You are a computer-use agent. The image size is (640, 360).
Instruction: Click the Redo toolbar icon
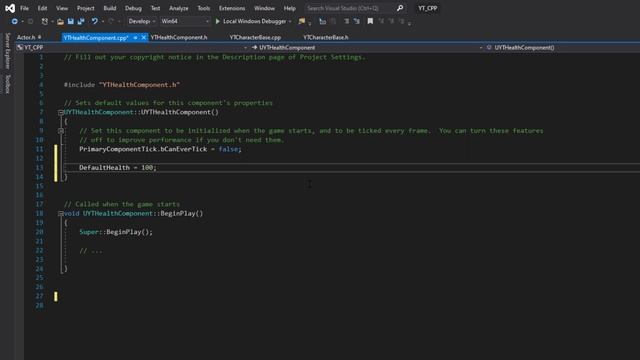(111, 21)
